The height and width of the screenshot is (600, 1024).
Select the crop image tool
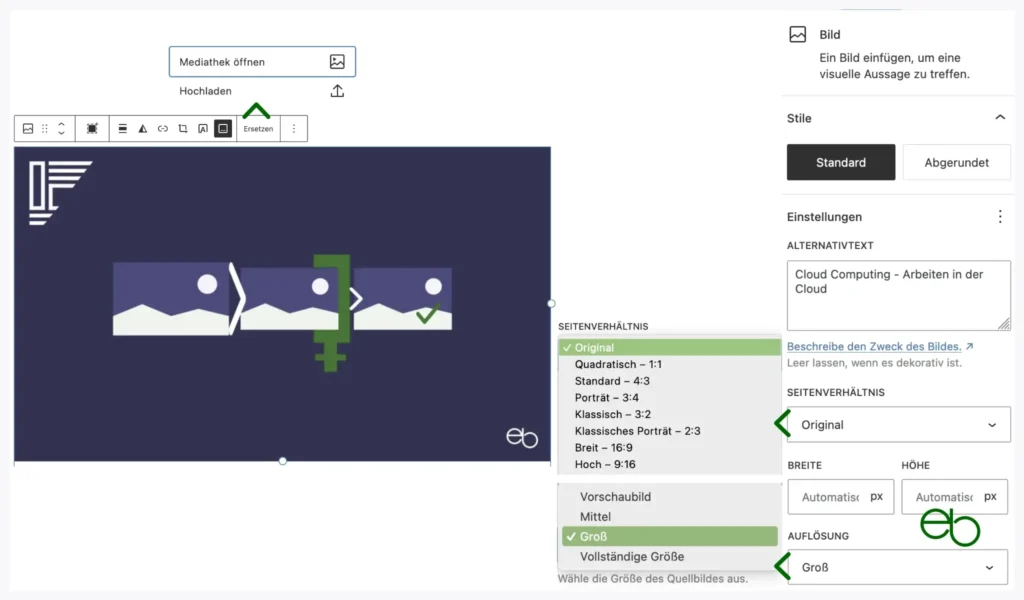(182, 129)
